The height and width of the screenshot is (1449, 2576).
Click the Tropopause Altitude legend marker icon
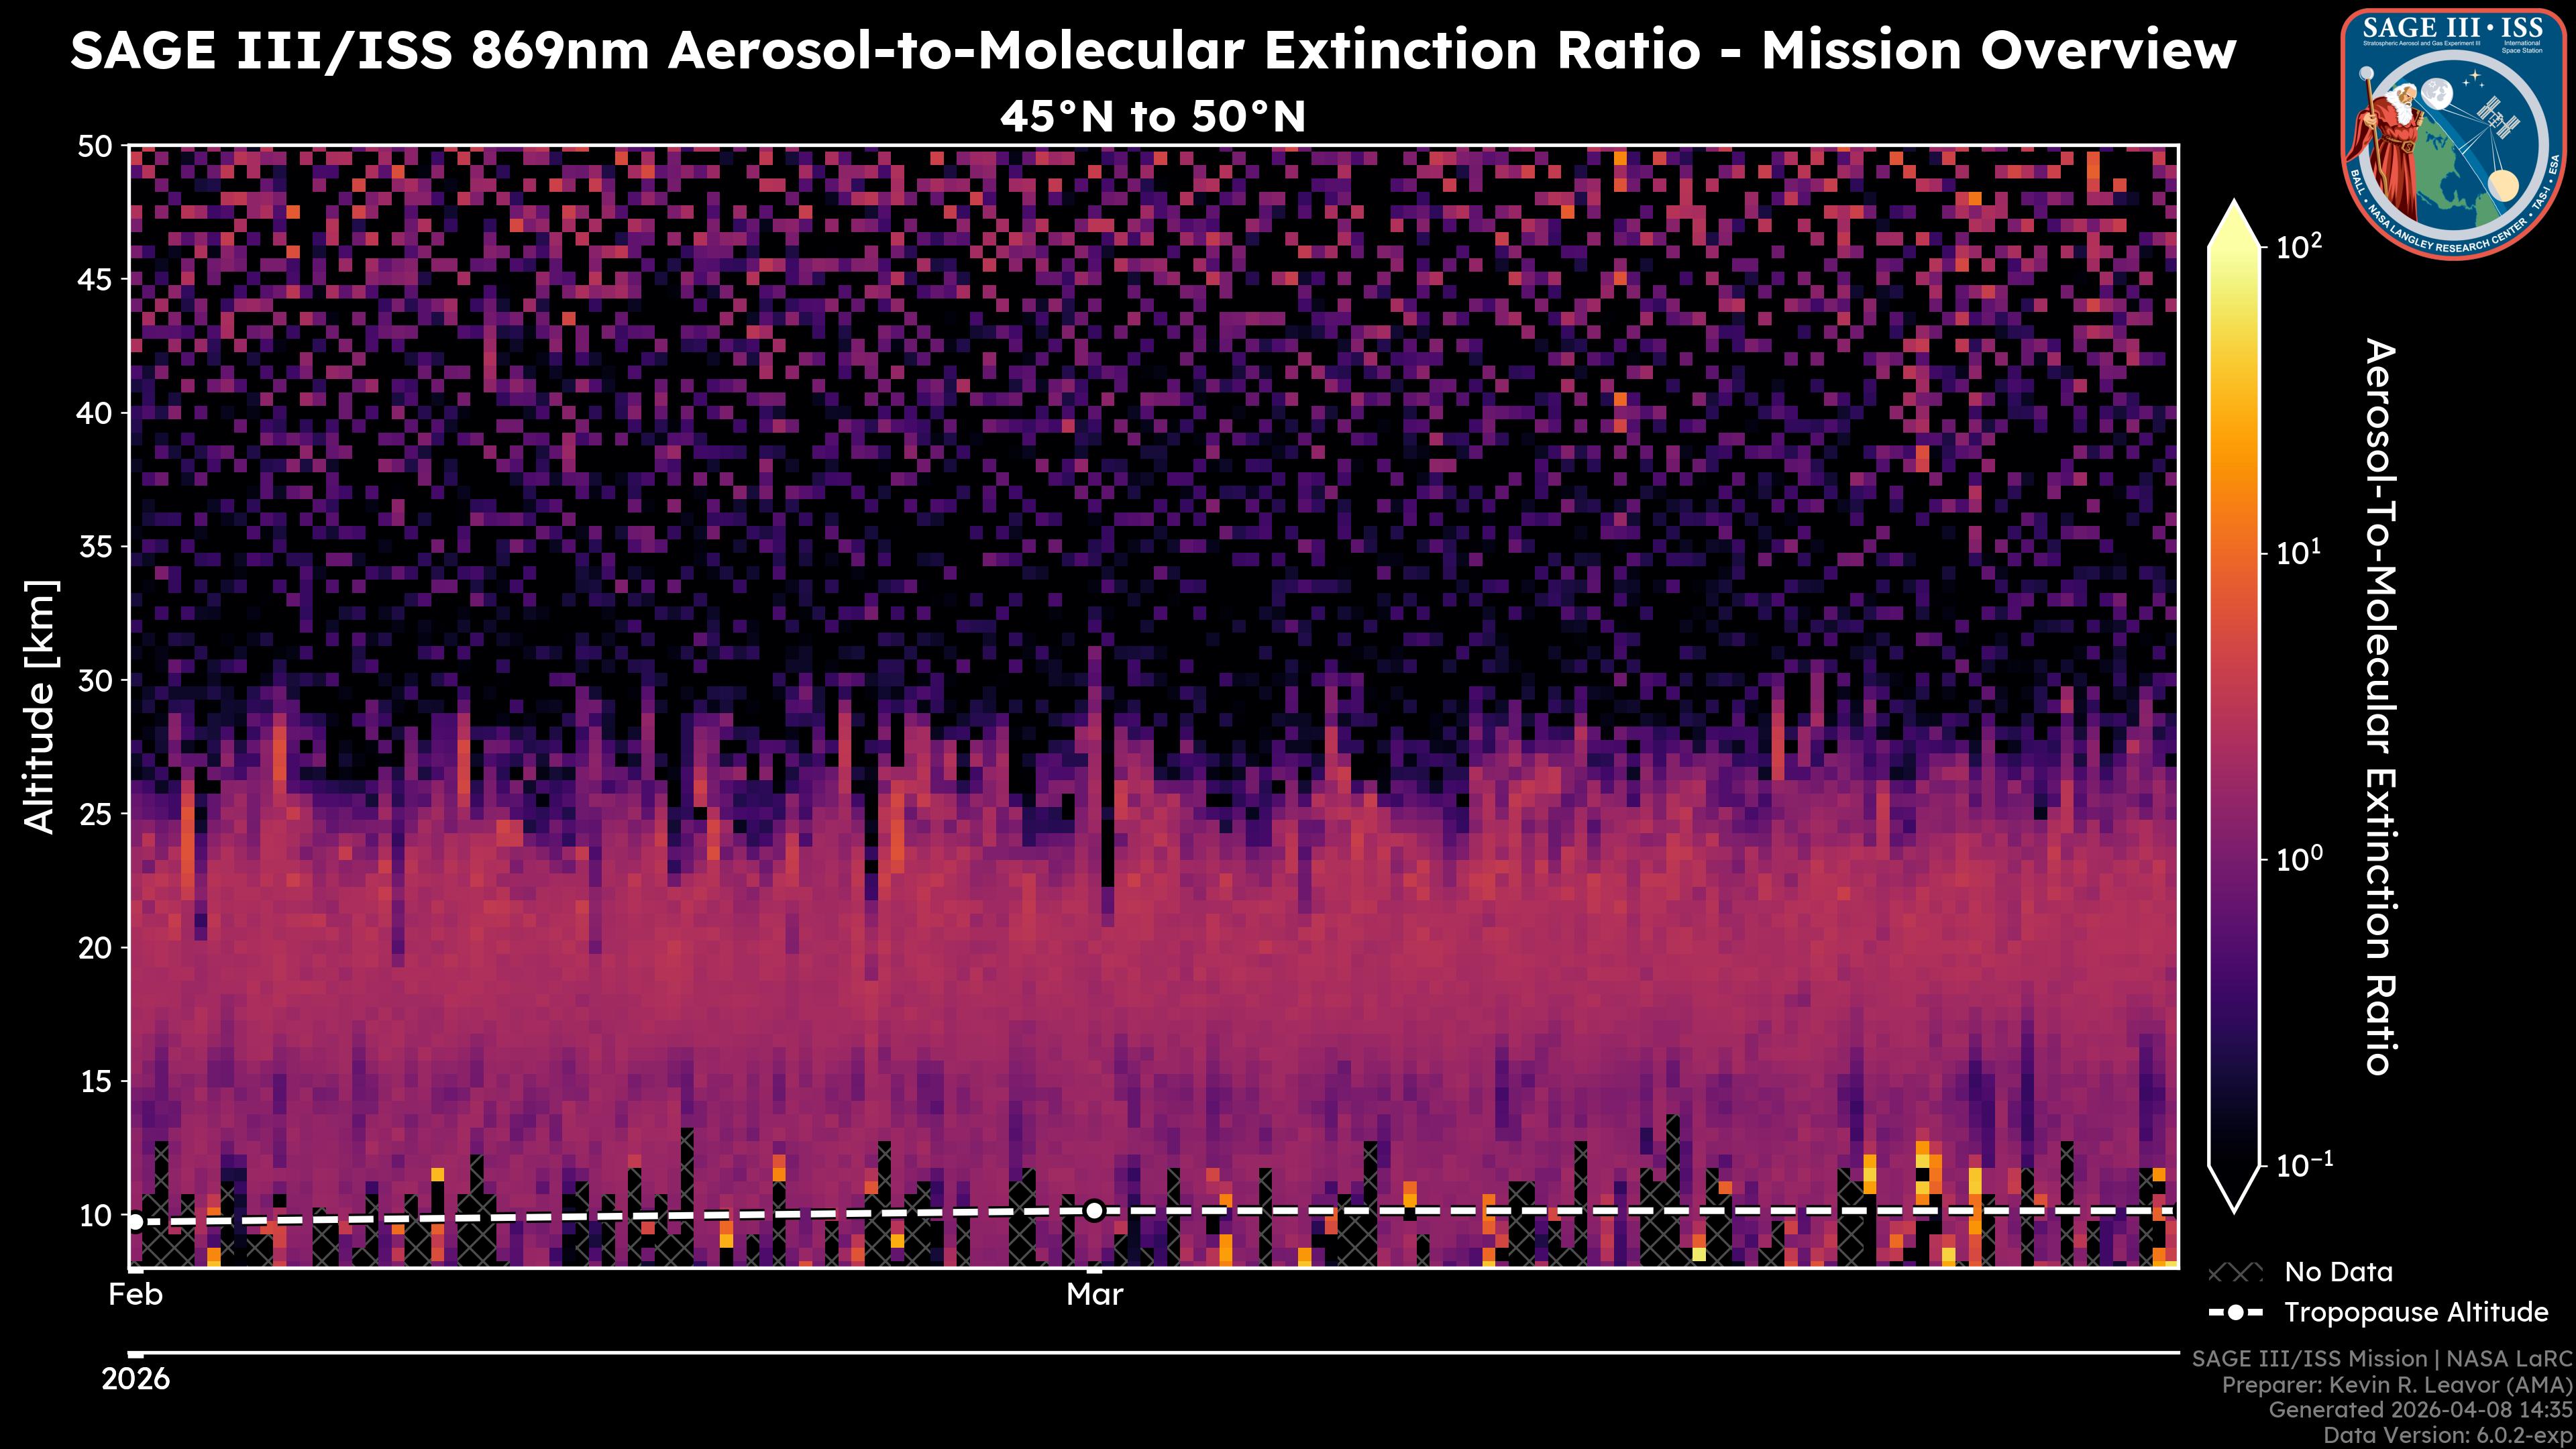click(2235, 1312)
